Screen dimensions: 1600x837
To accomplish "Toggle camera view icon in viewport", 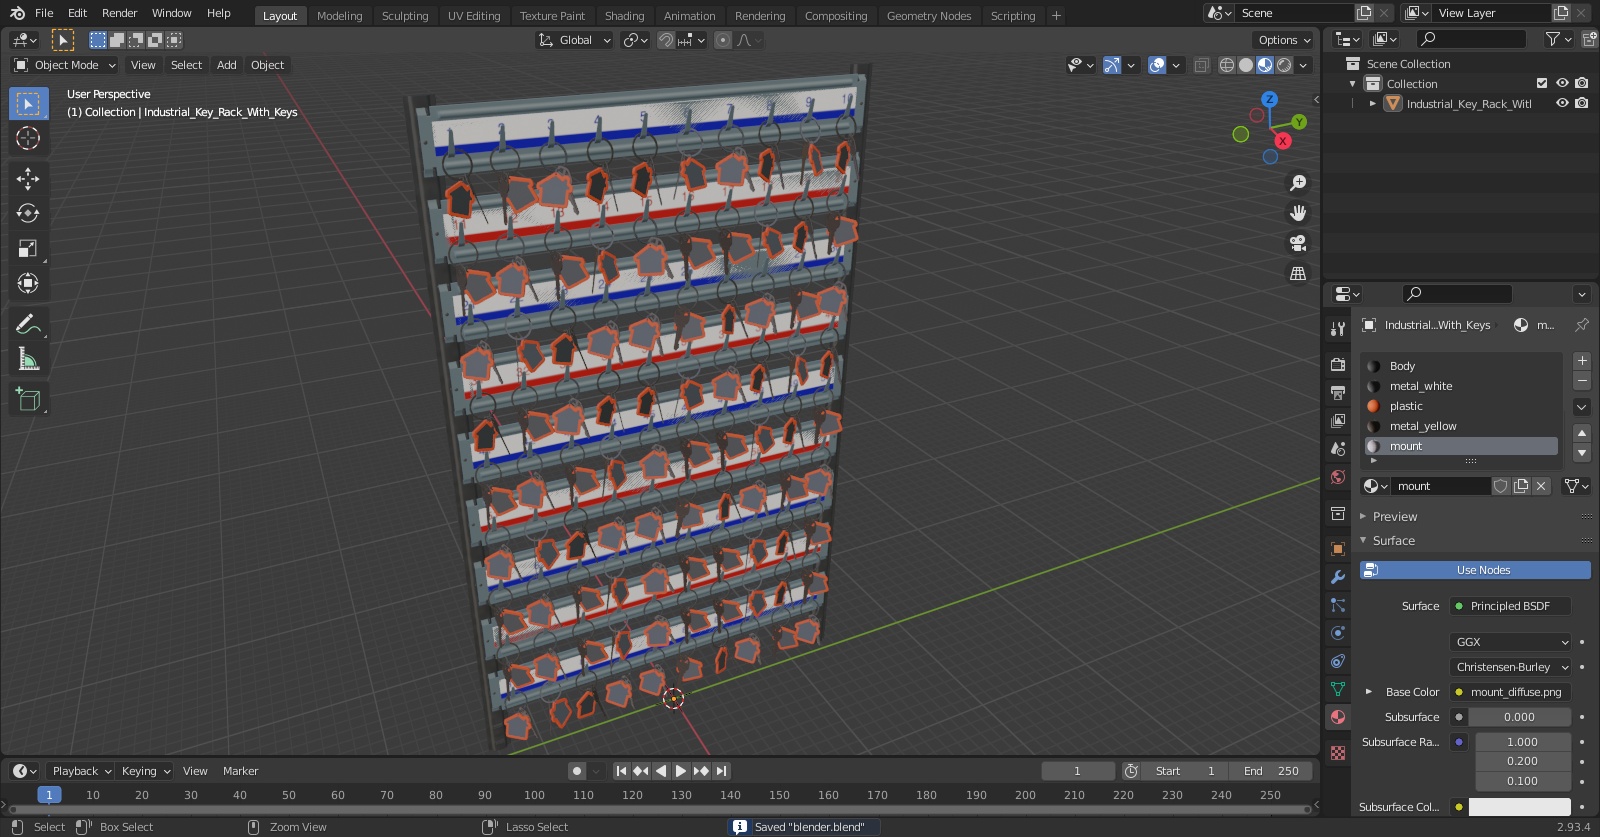I will click(1298, 243).
